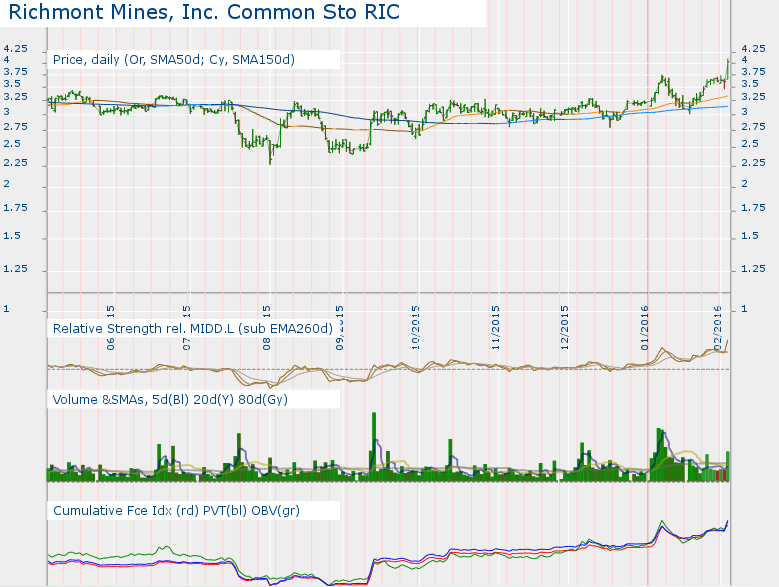Screen dimensions: 779x587
Task: Click the 01/2016 date axis label
Action: click(645, 328)
